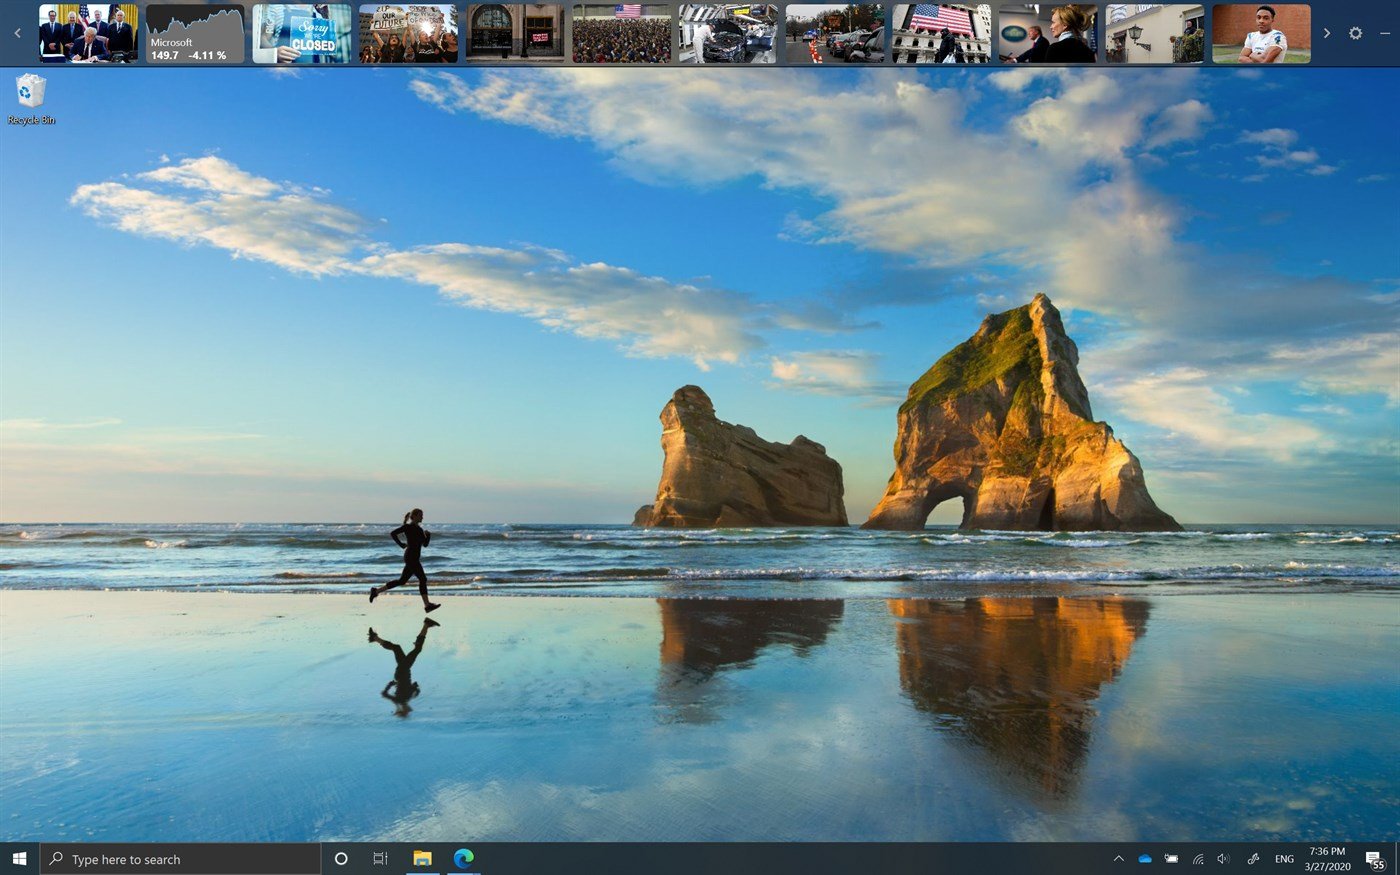The image size is (1400, 875).
Task: Open Task View on the taskbar
Action: (x=380, y=858)
